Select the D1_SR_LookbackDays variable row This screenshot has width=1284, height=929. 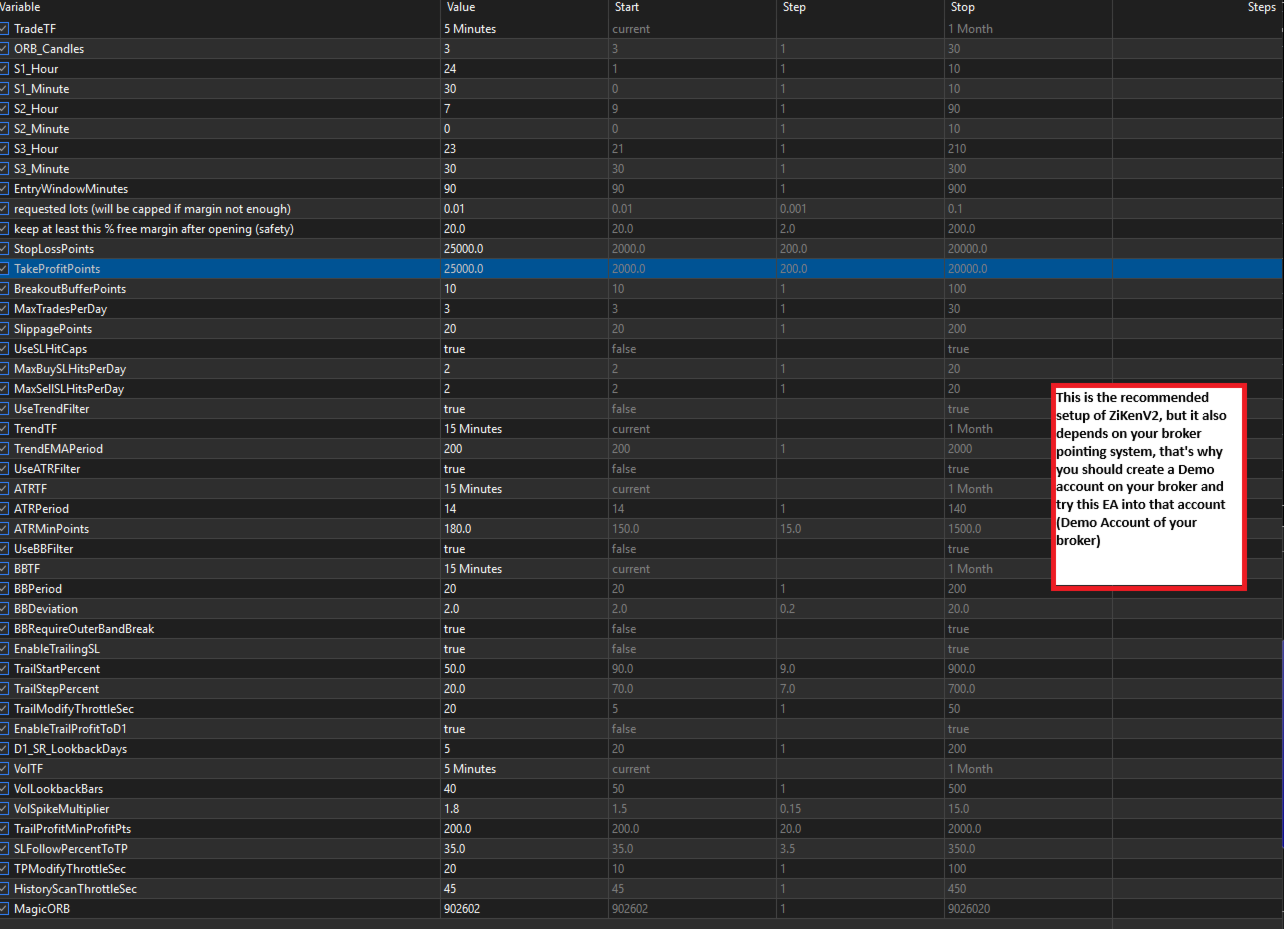642,749
